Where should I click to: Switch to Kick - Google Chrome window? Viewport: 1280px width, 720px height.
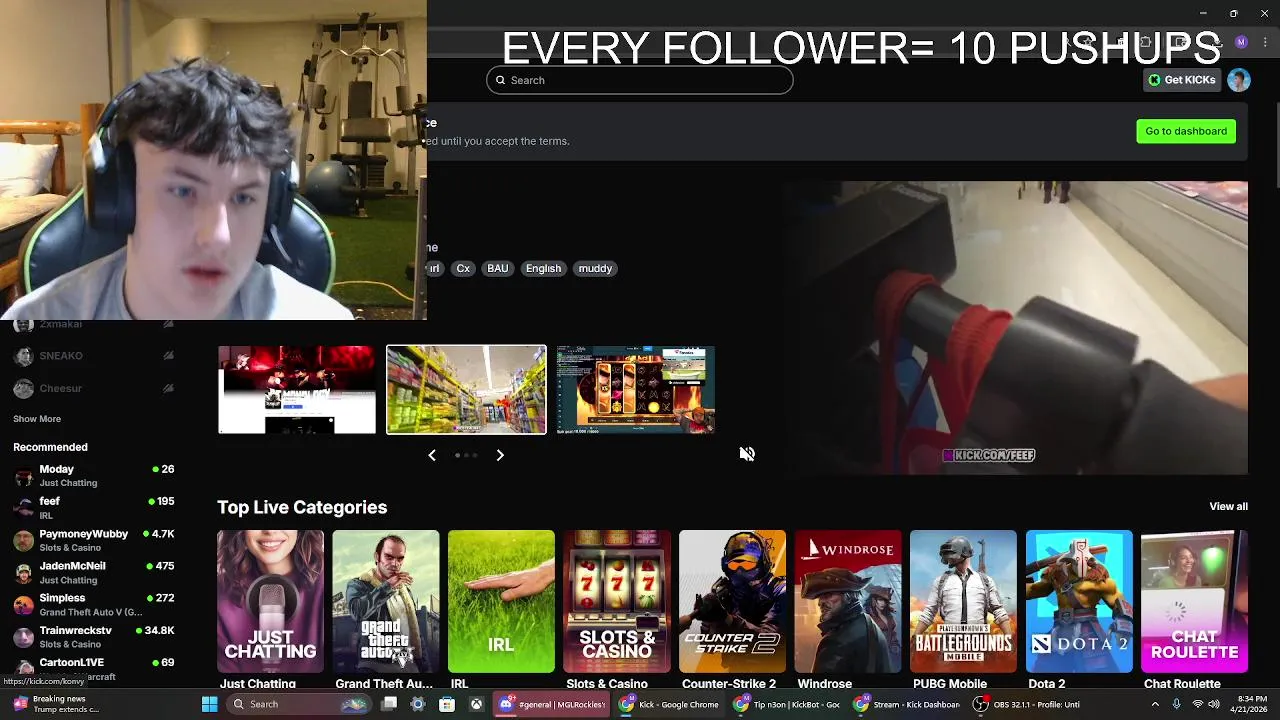tap(668, 704)
